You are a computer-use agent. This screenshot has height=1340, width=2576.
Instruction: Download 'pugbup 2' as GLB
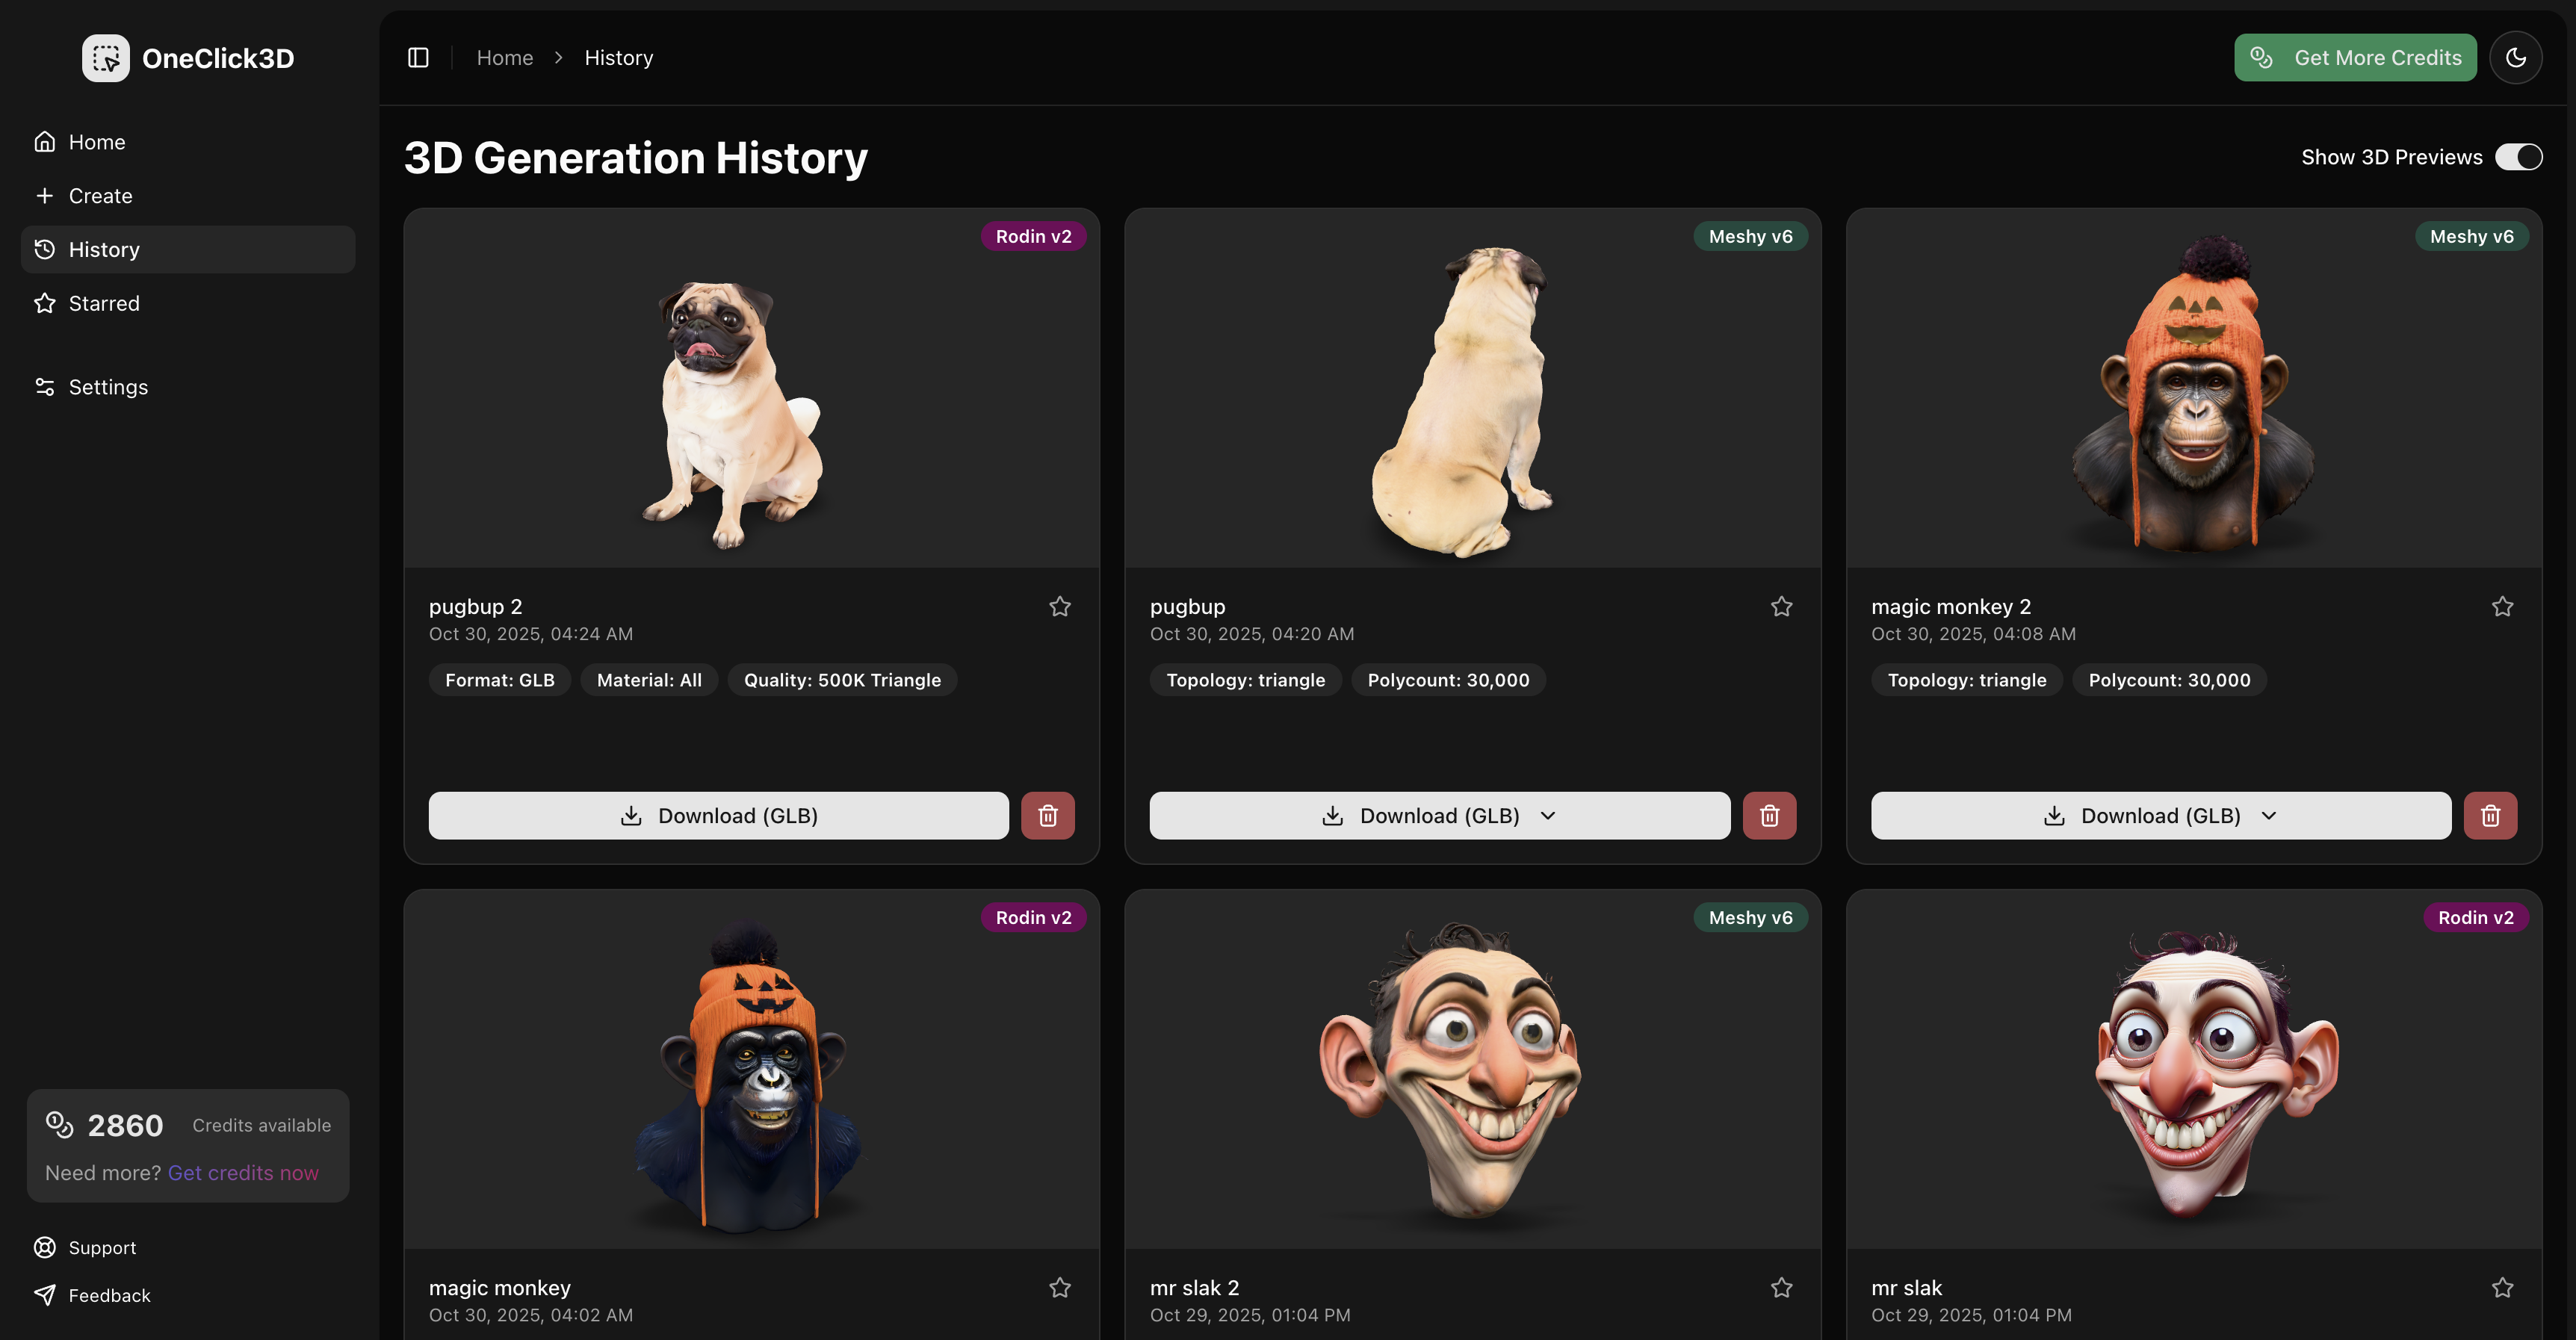point(718,815)
